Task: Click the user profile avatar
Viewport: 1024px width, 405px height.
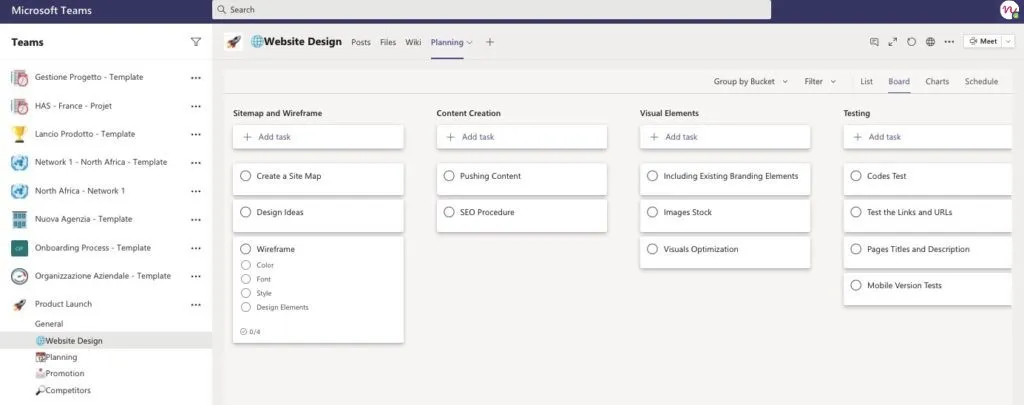Action: coord(1009,10)
